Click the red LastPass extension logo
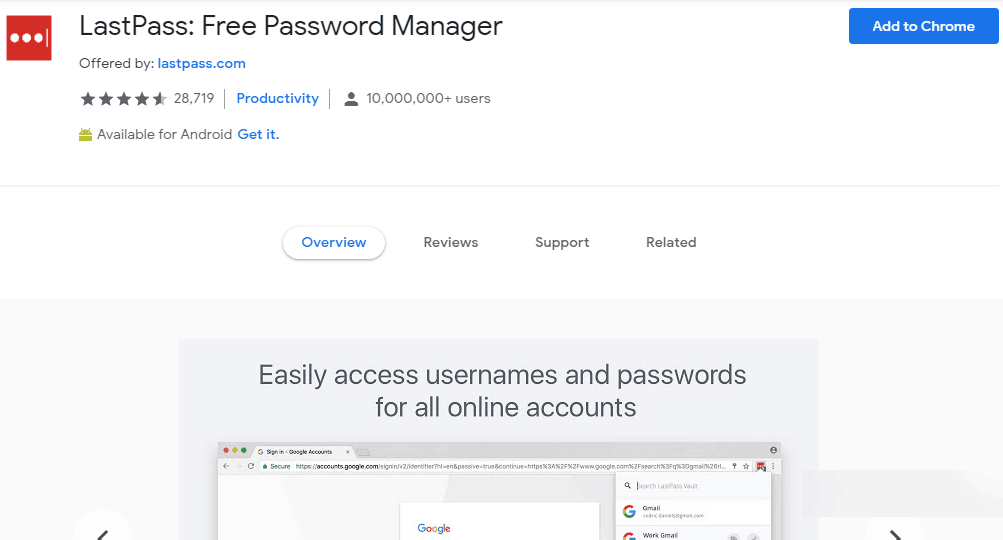The height and width of the screenshot is (540, 1003). point(29,38)
